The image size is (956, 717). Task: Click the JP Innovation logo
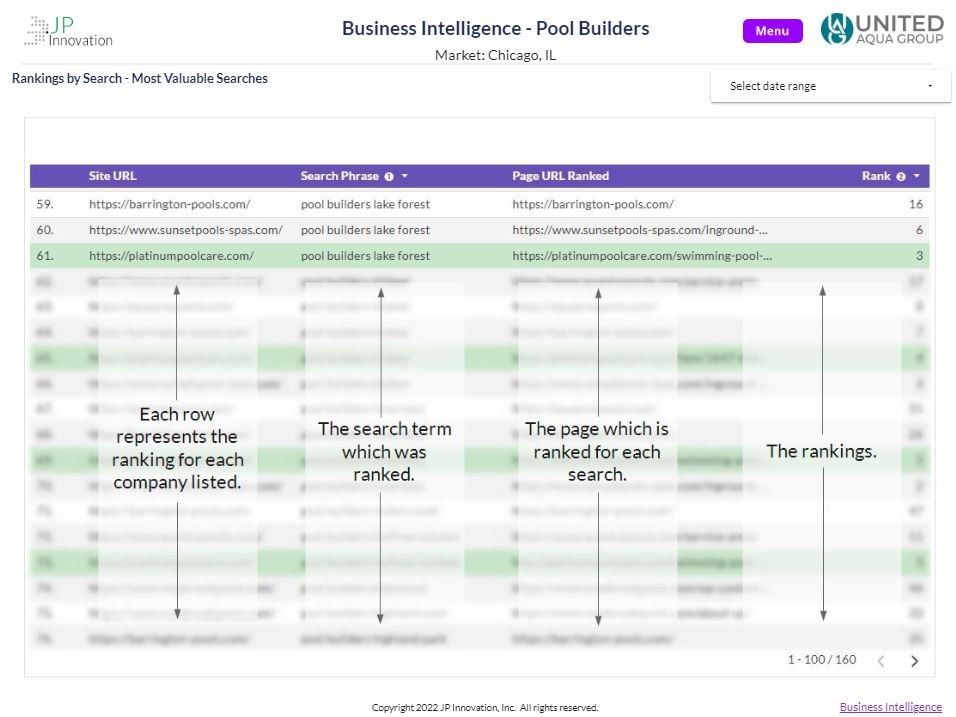(69, 32)
